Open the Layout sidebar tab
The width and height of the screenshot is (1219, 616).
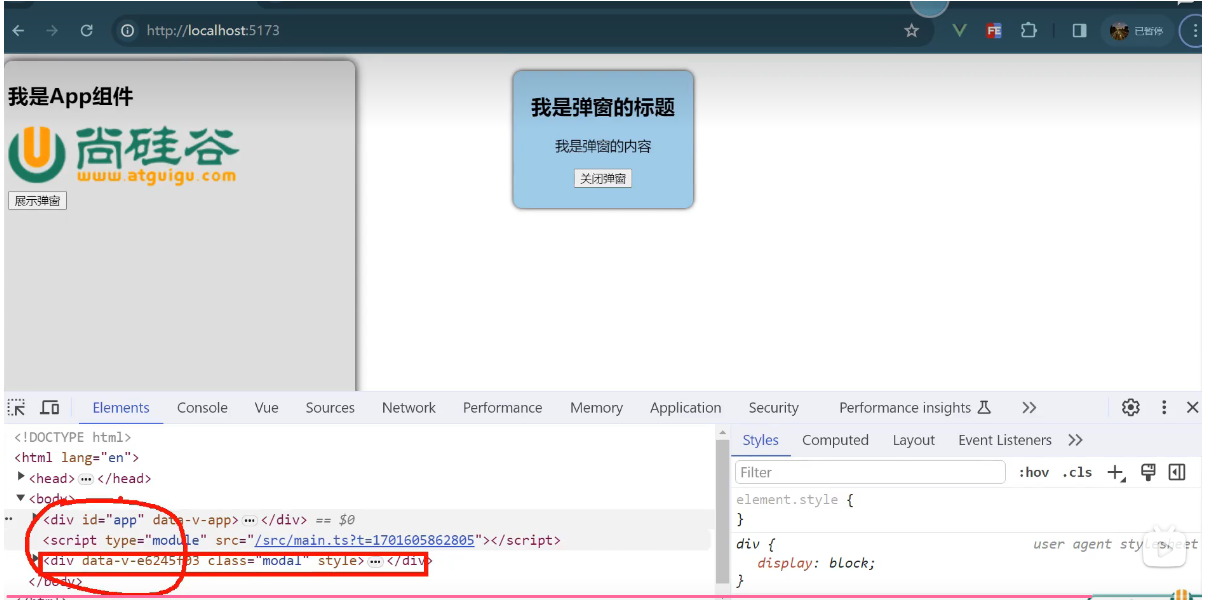pyautogui.click(x=913, y=440)
